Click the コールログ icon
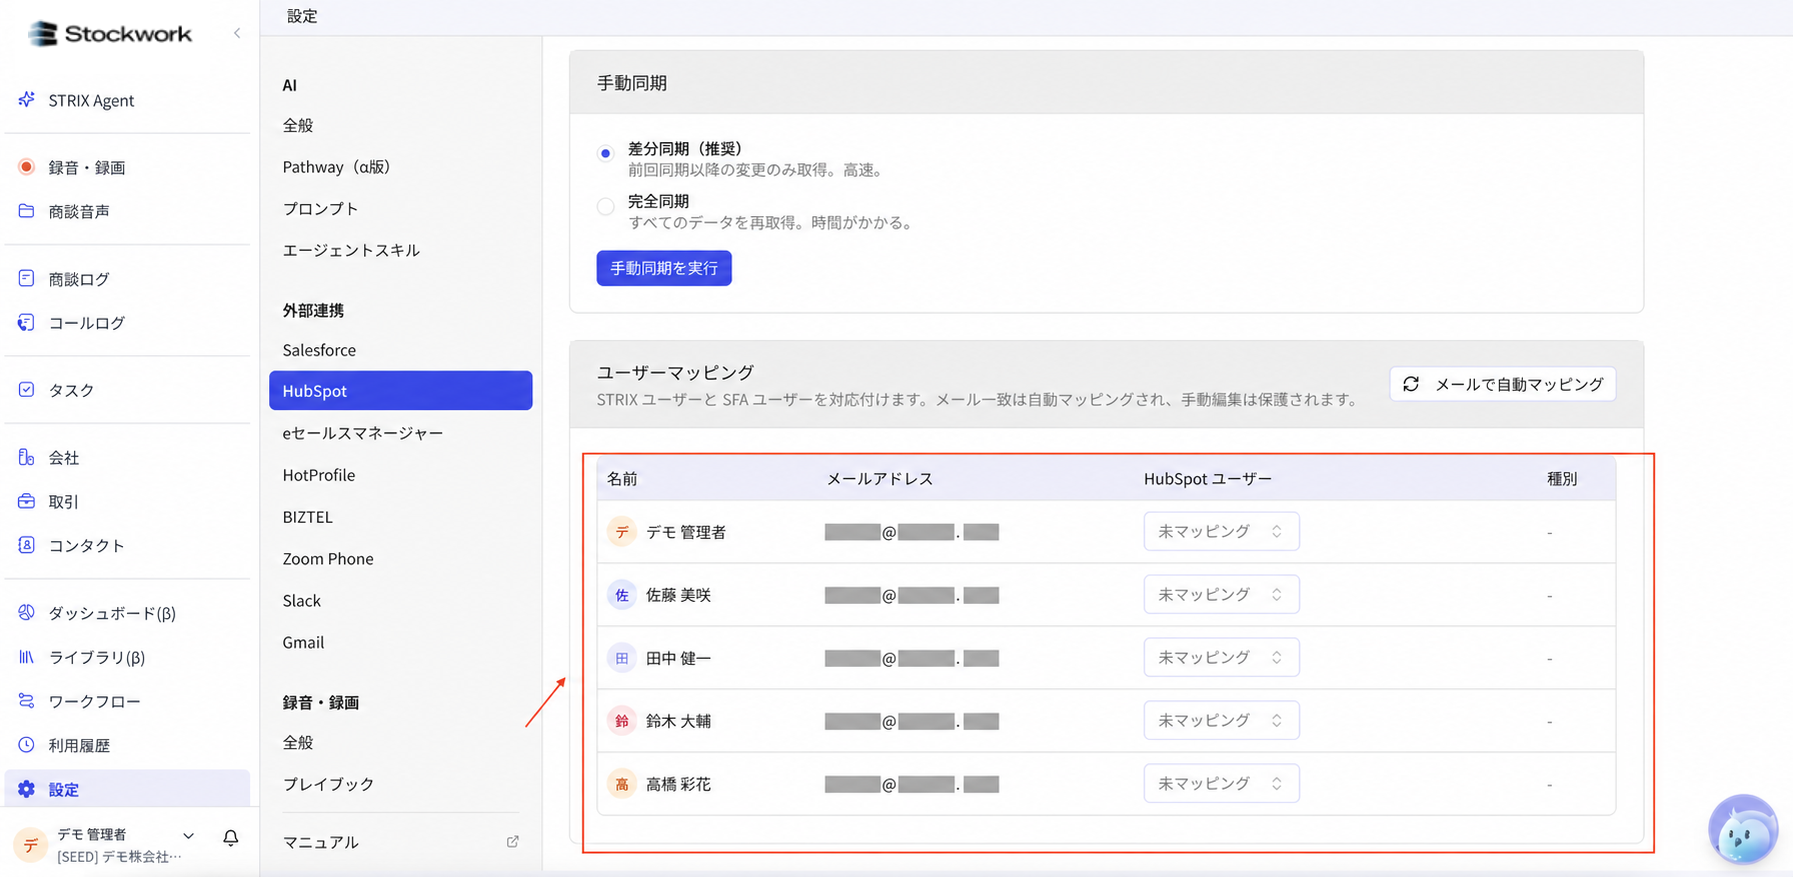Screen dimensions: 1793x877 pos(27,322)
